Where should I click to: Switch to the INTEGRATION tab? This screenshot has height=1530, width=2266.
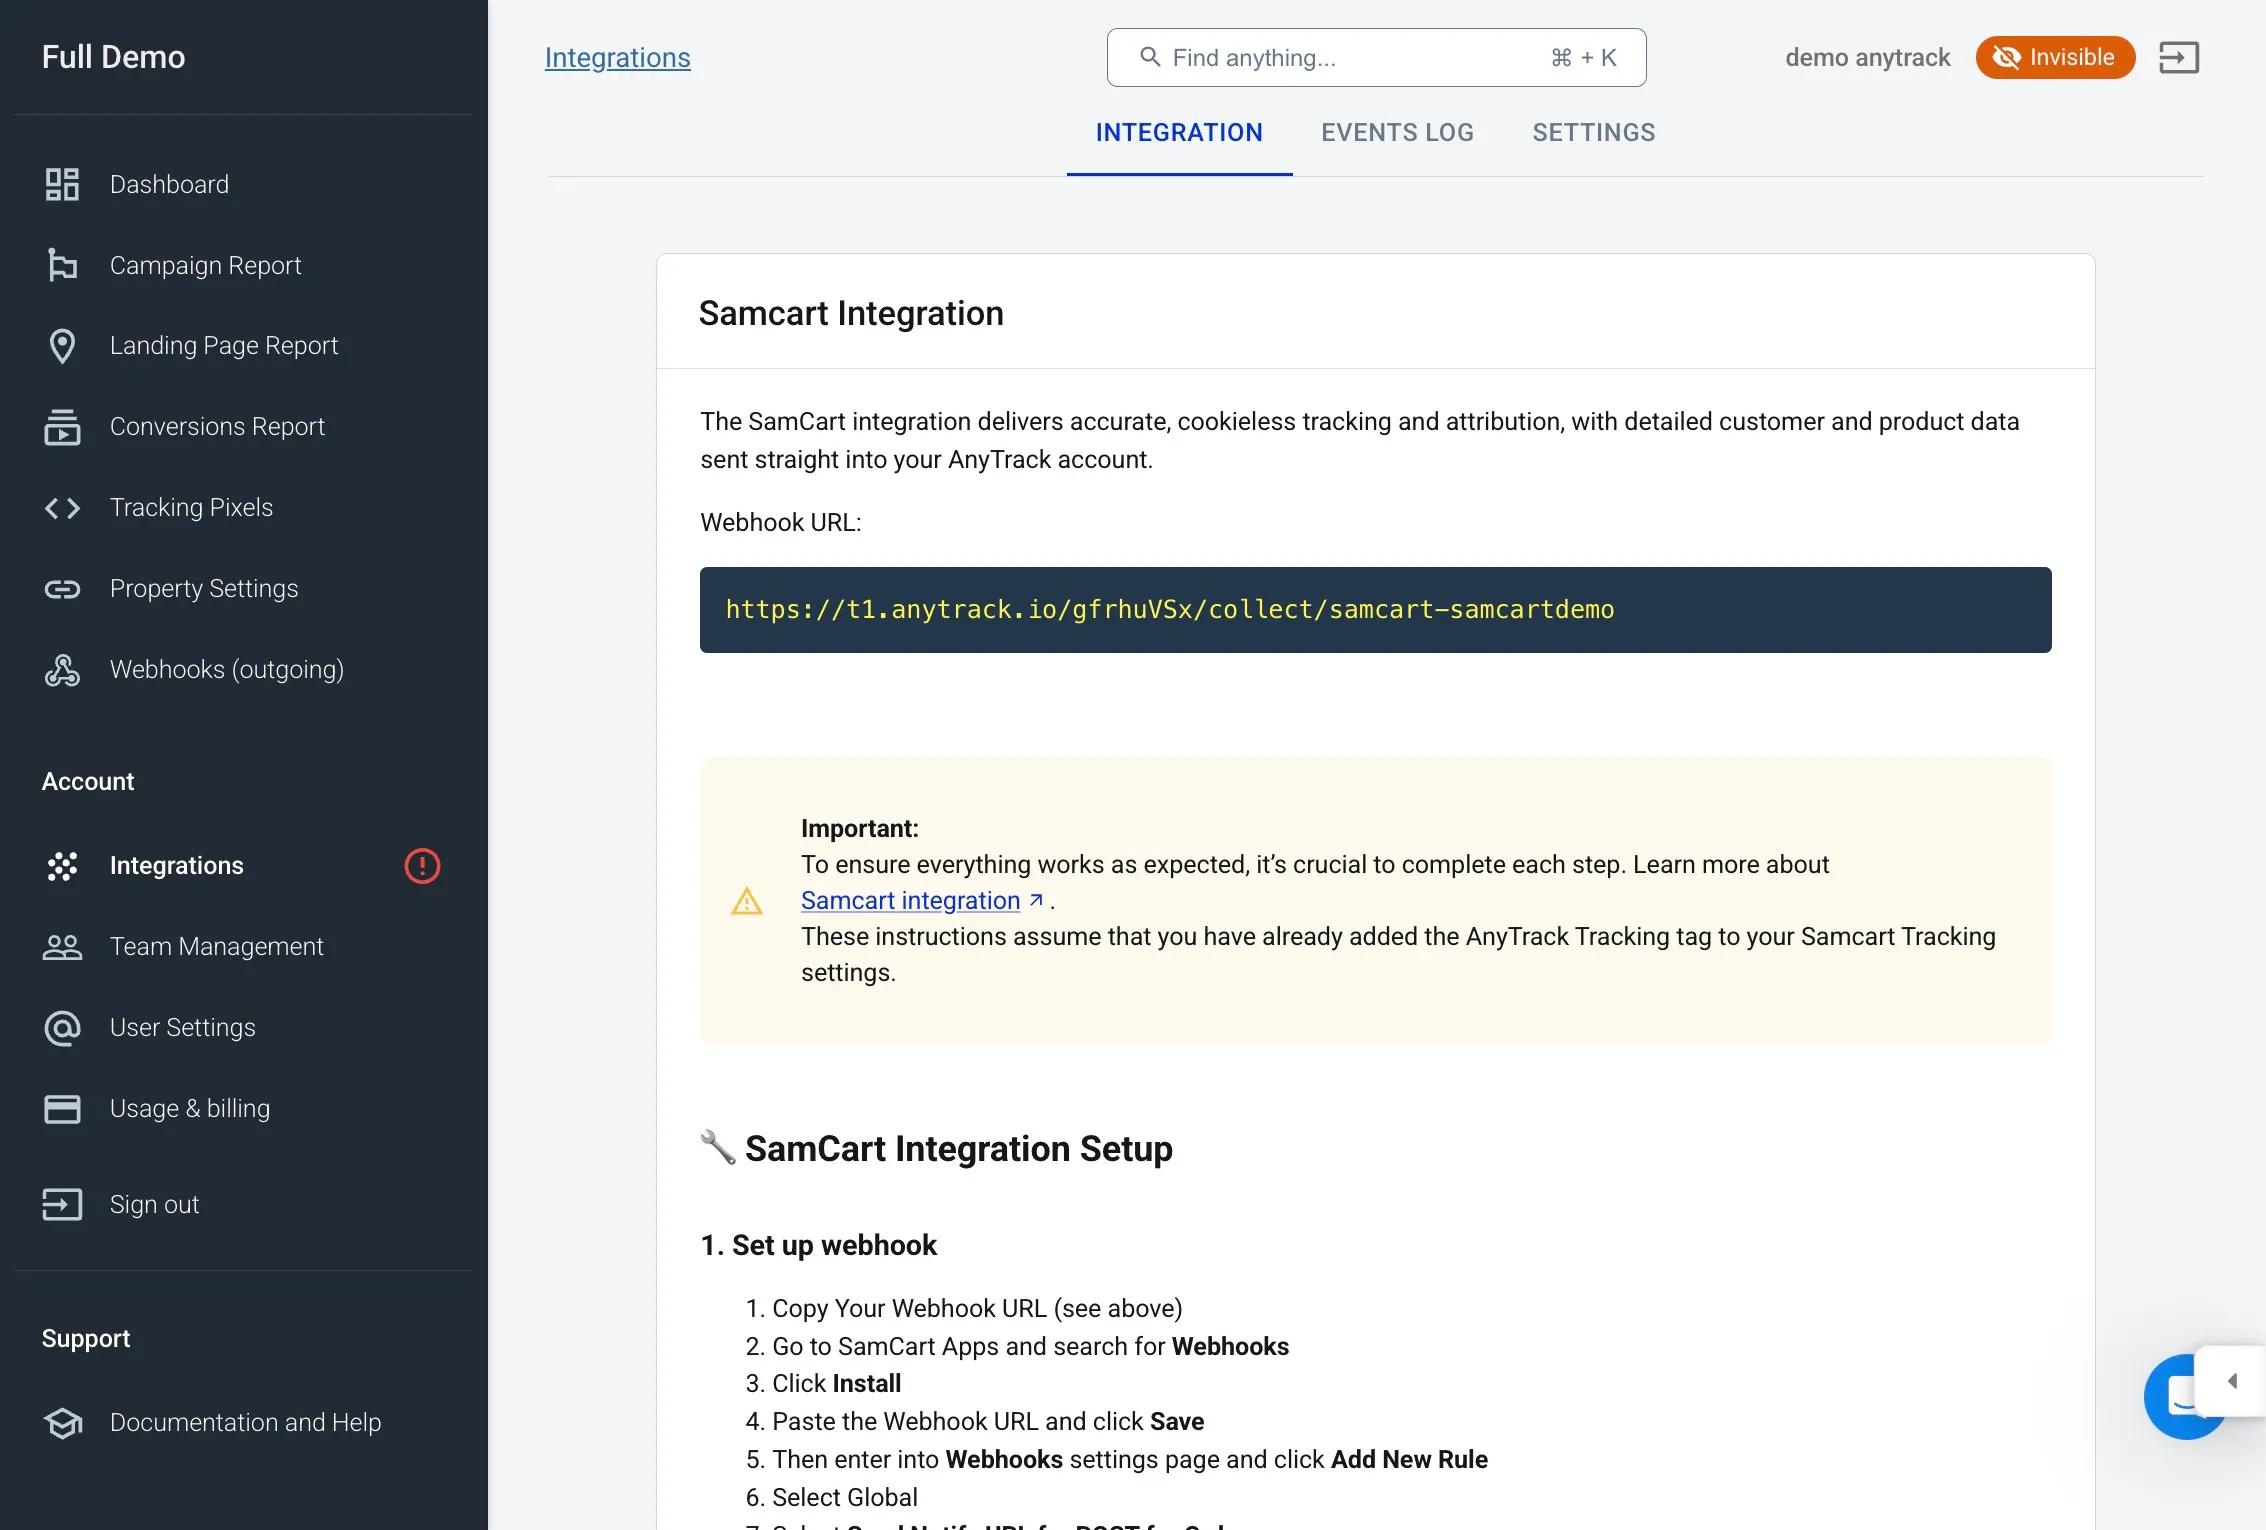point(1179,132)
